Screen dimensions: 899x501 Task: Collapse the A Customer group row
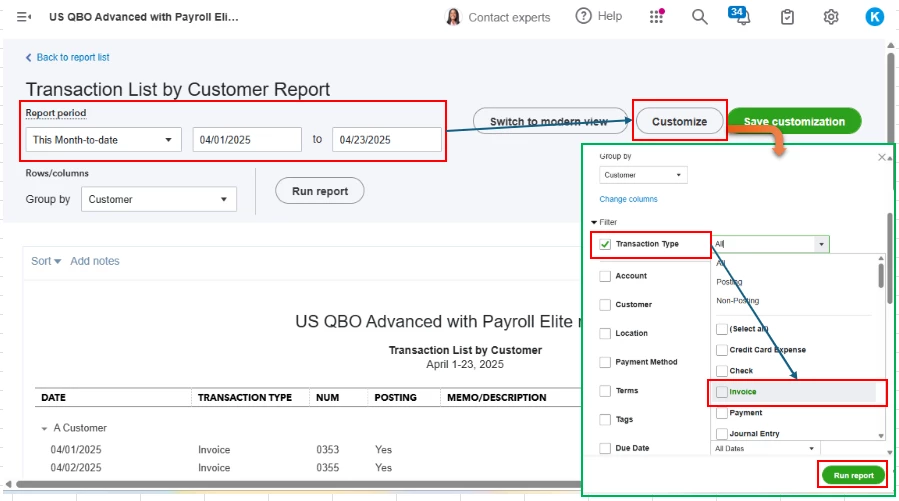coord(44,428)
